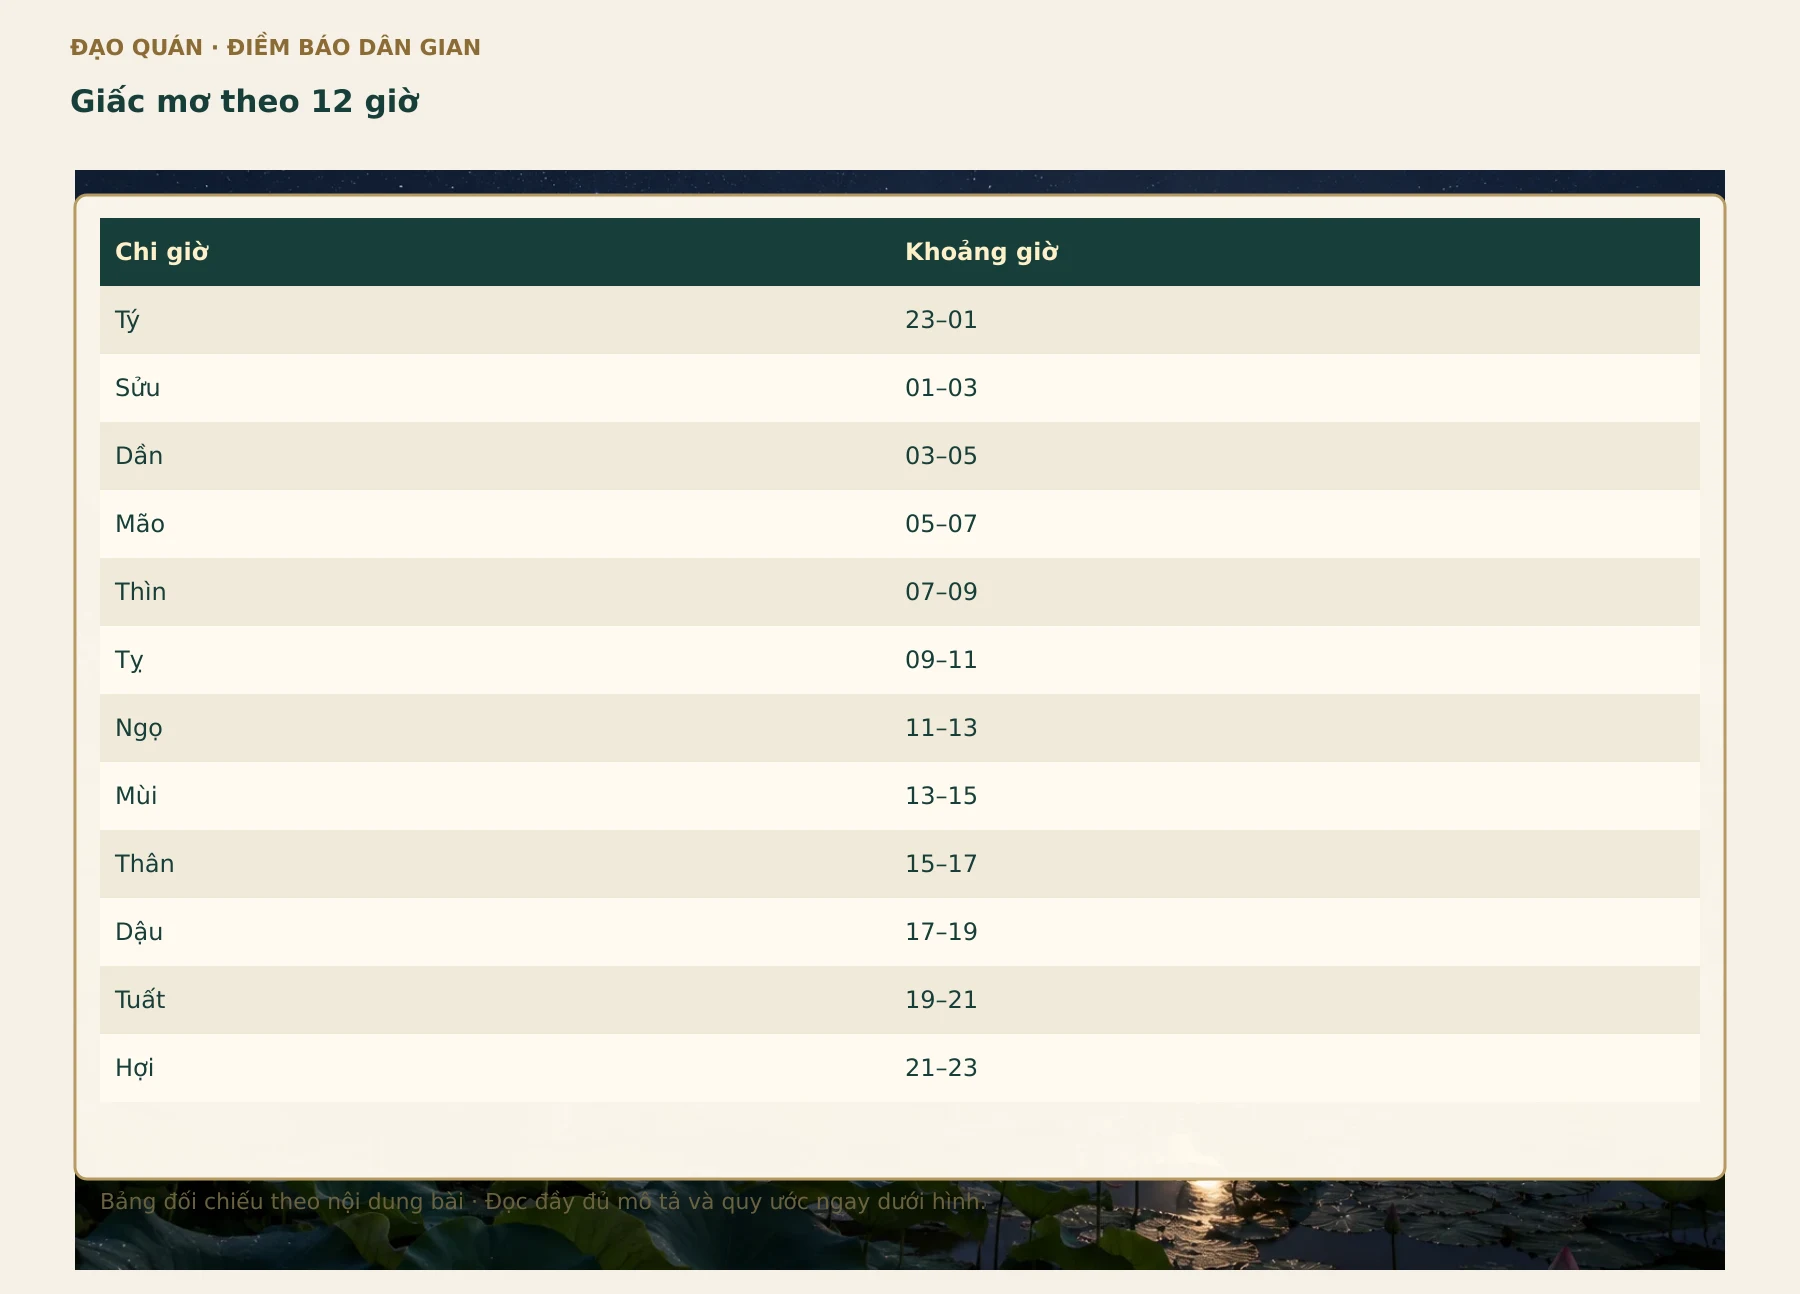Click the 'Chi giờ' column header
The height and width of the screenshot is (1294, 1800).
coord(495,252)
